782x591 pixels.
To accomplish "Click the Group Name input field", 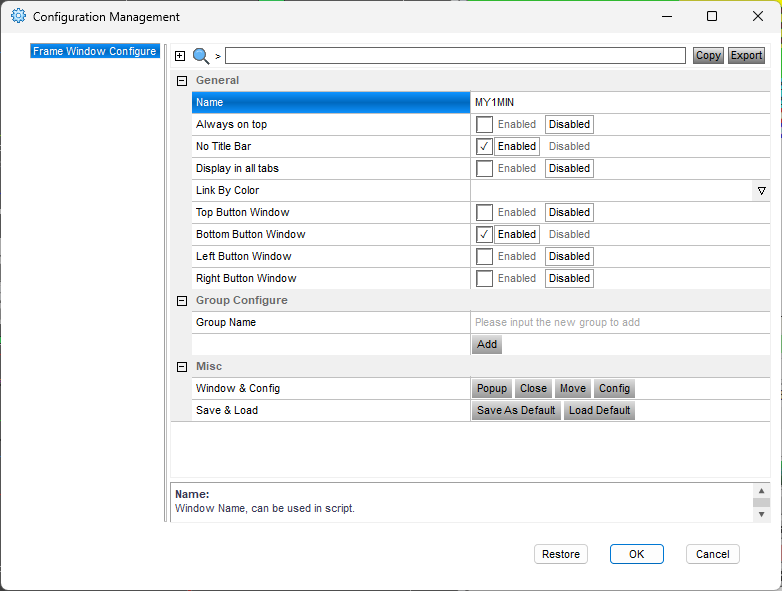I will 620,323.
